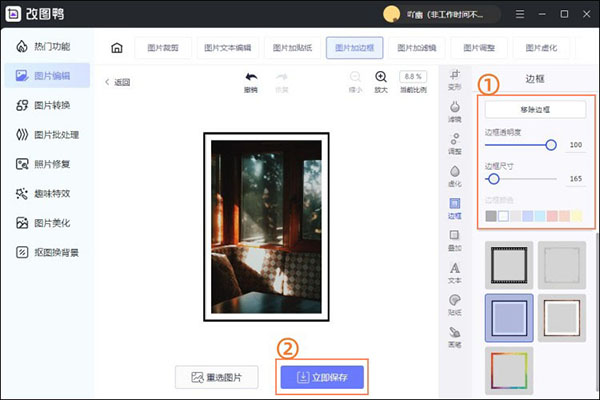Viewport: 600px width, 400px height.
Task: Switch to the 图片加贴纸 tab
Action: coord(292,47)
